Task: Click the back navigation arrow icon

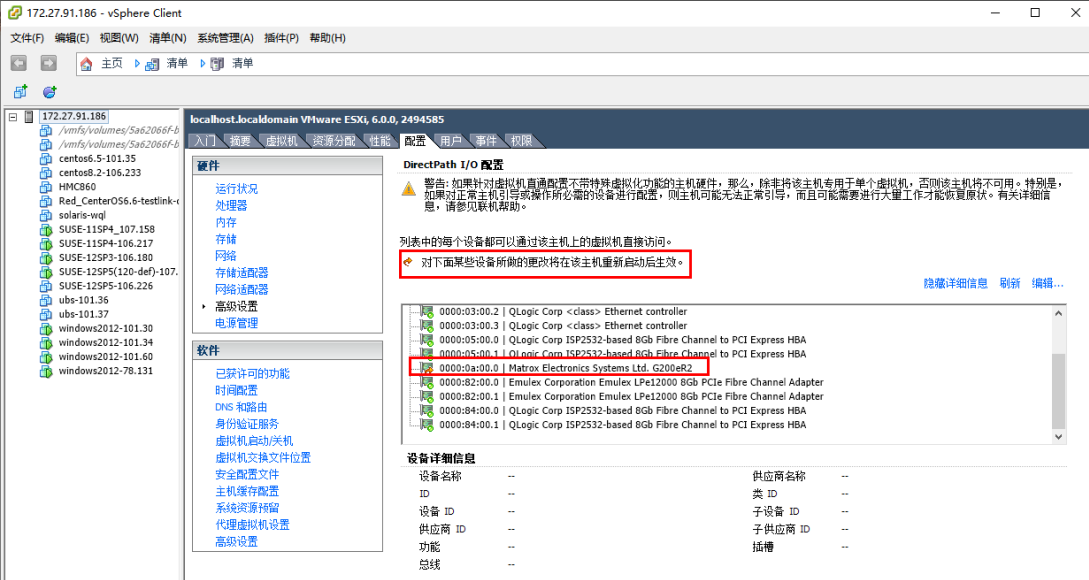Action: (x=19, y=63)
